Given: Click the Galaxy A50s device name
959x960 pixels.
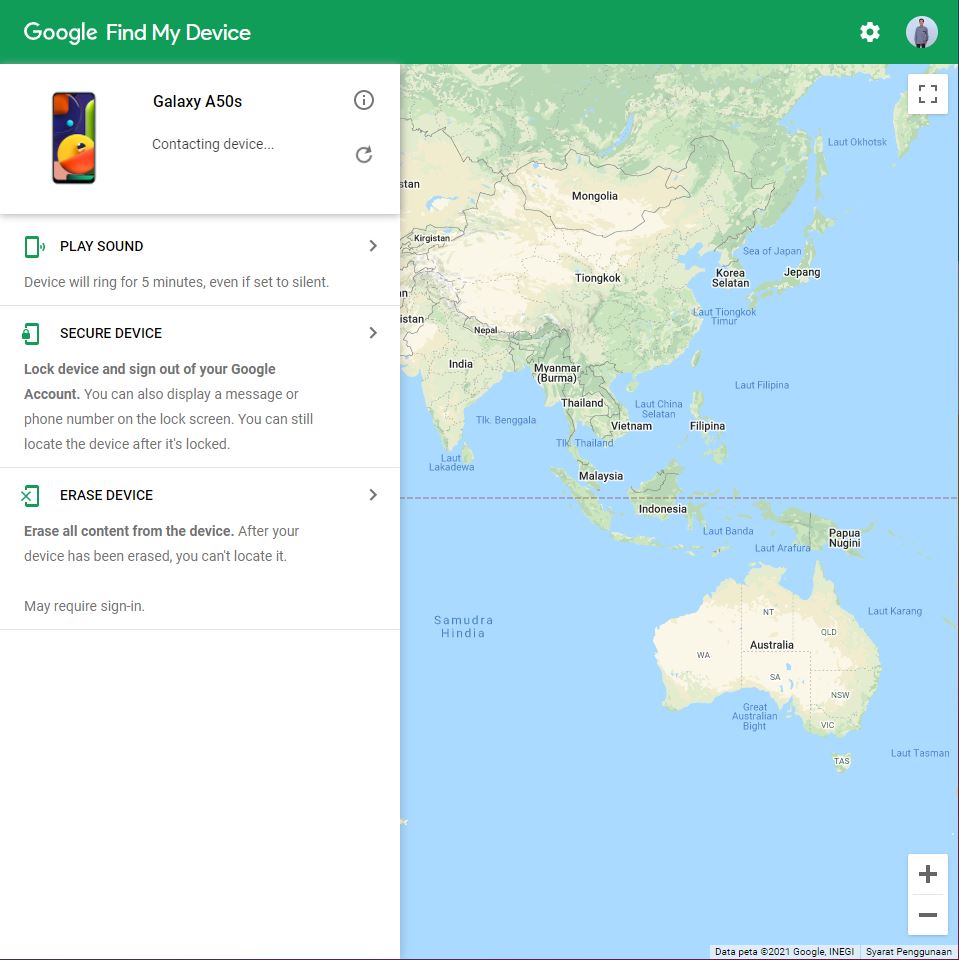Looking at the screenshot, I should tap(197, 101).
